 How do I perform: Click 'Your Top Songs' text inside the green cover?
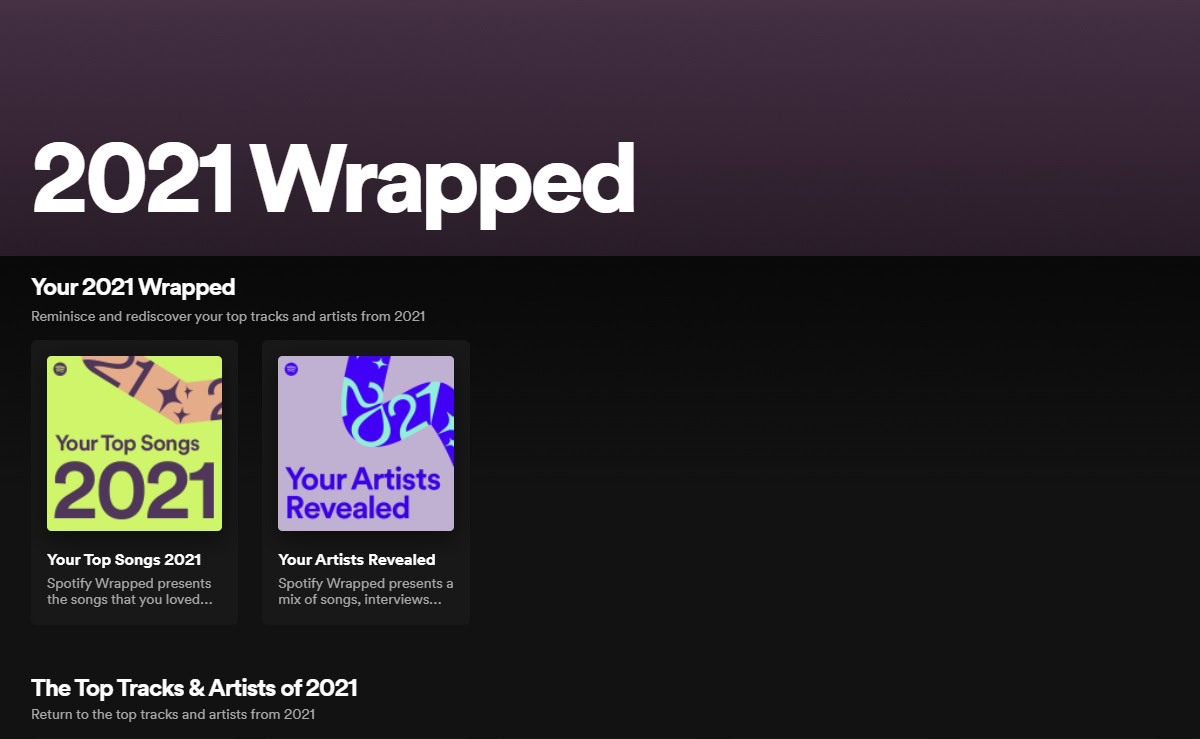point(127,443)
